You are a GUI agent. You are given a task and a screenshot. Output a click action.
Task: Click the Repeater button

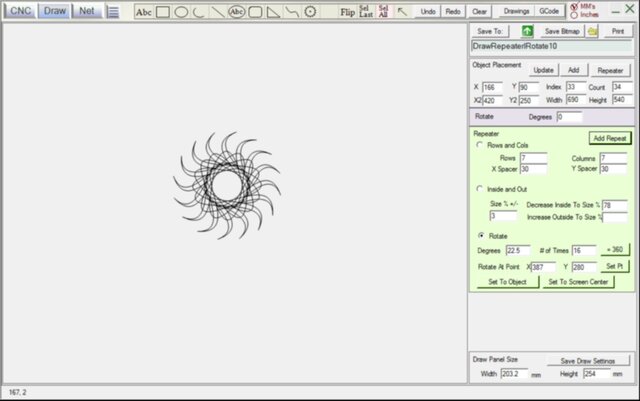610,71
